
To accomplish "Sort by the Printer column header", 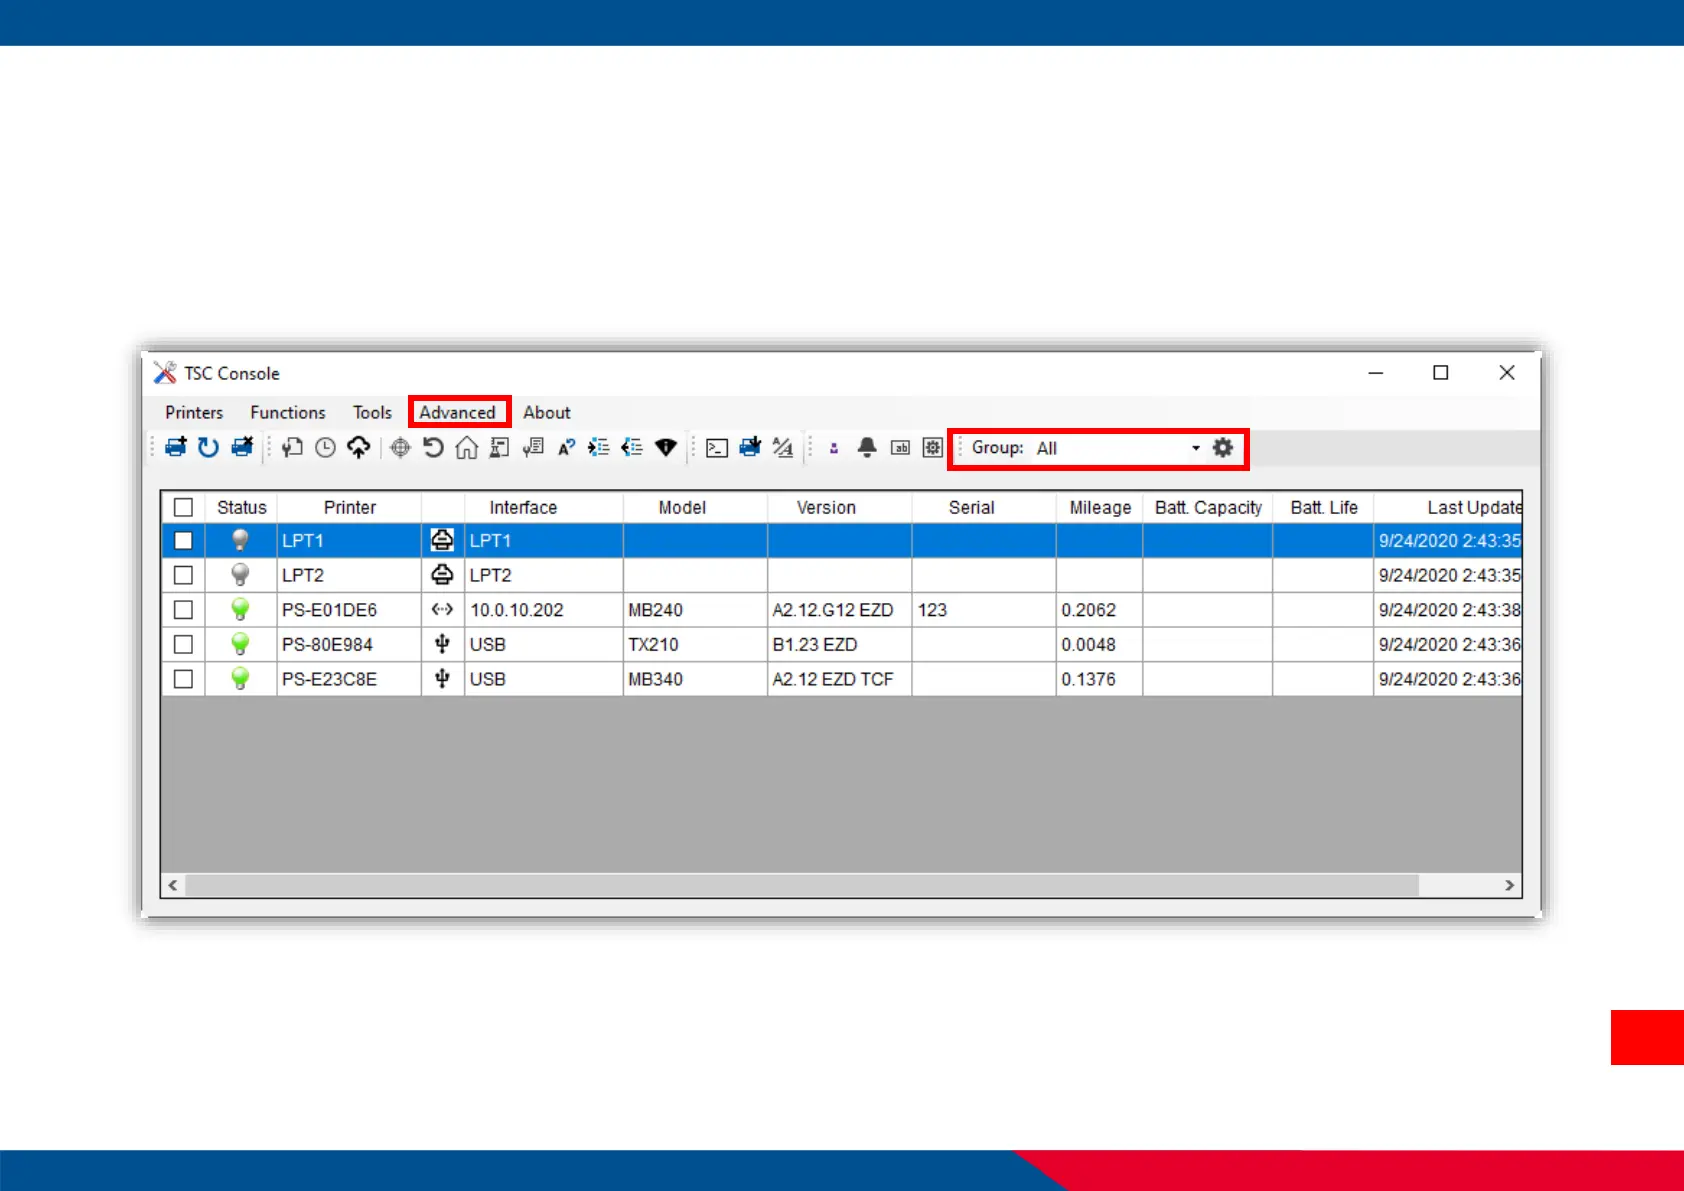I will [x=349, y=507].
